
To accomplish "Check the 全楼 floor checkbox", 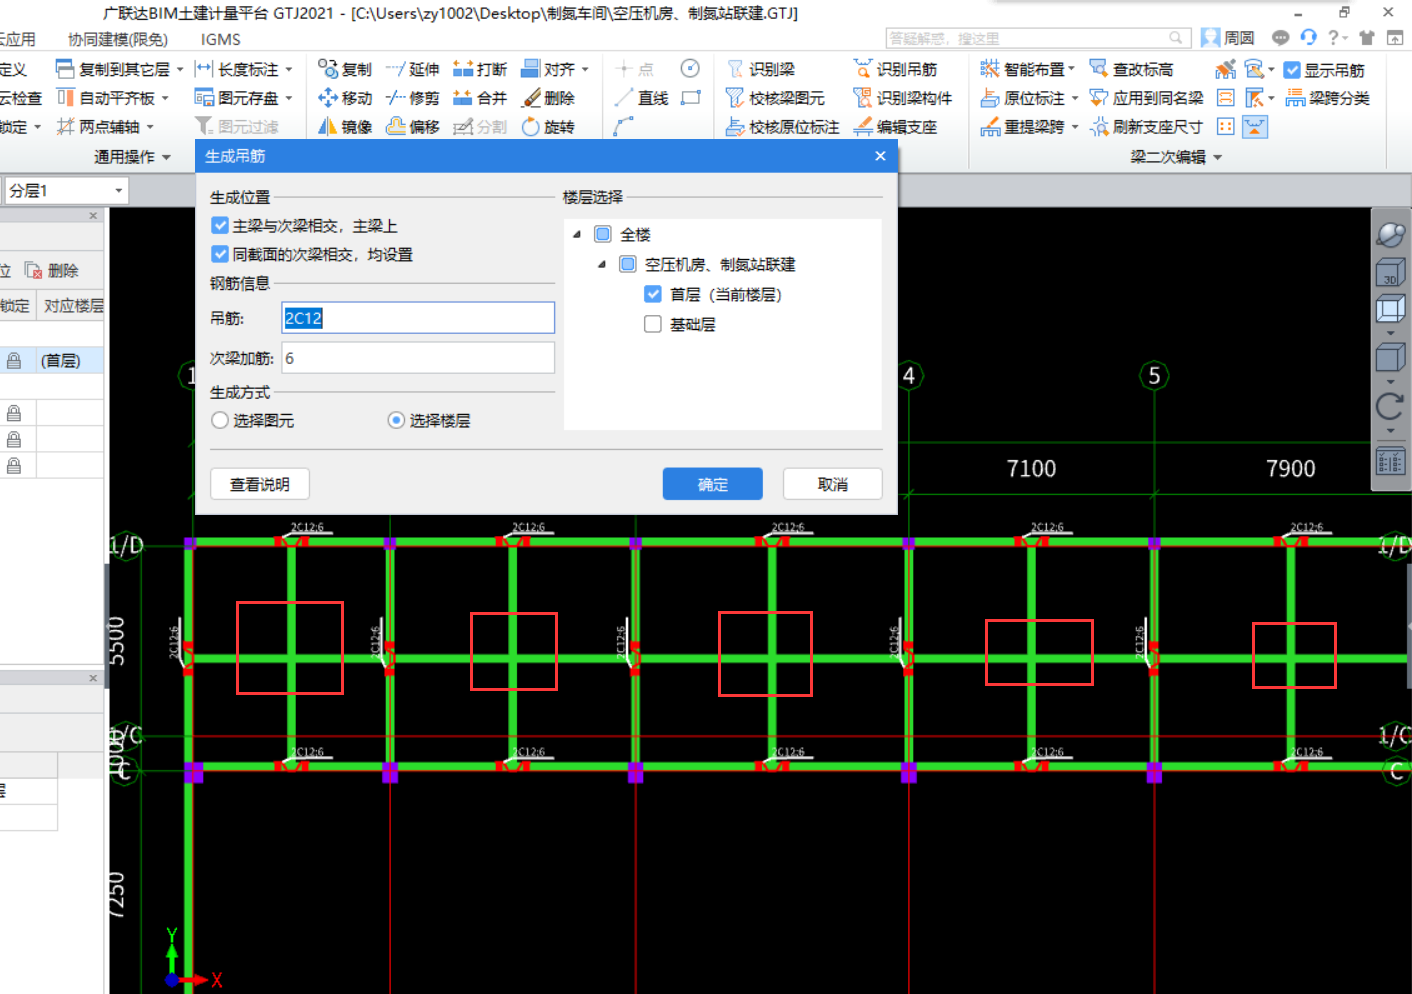I will (603, 234).
